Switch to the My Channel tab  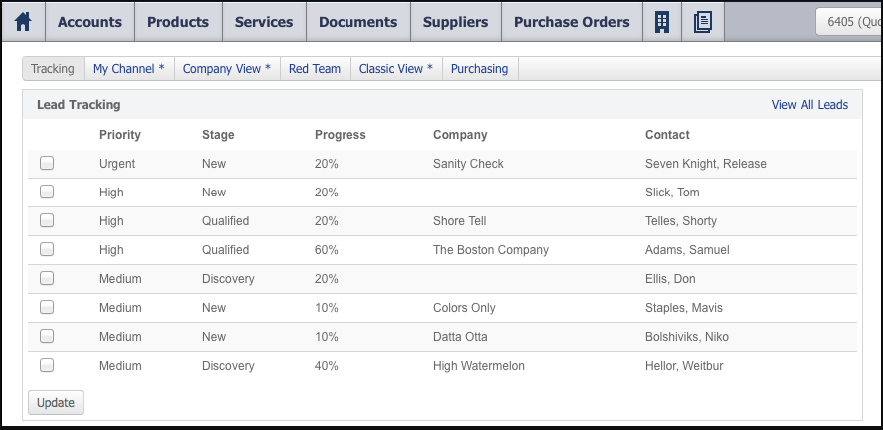coord(129,69)
